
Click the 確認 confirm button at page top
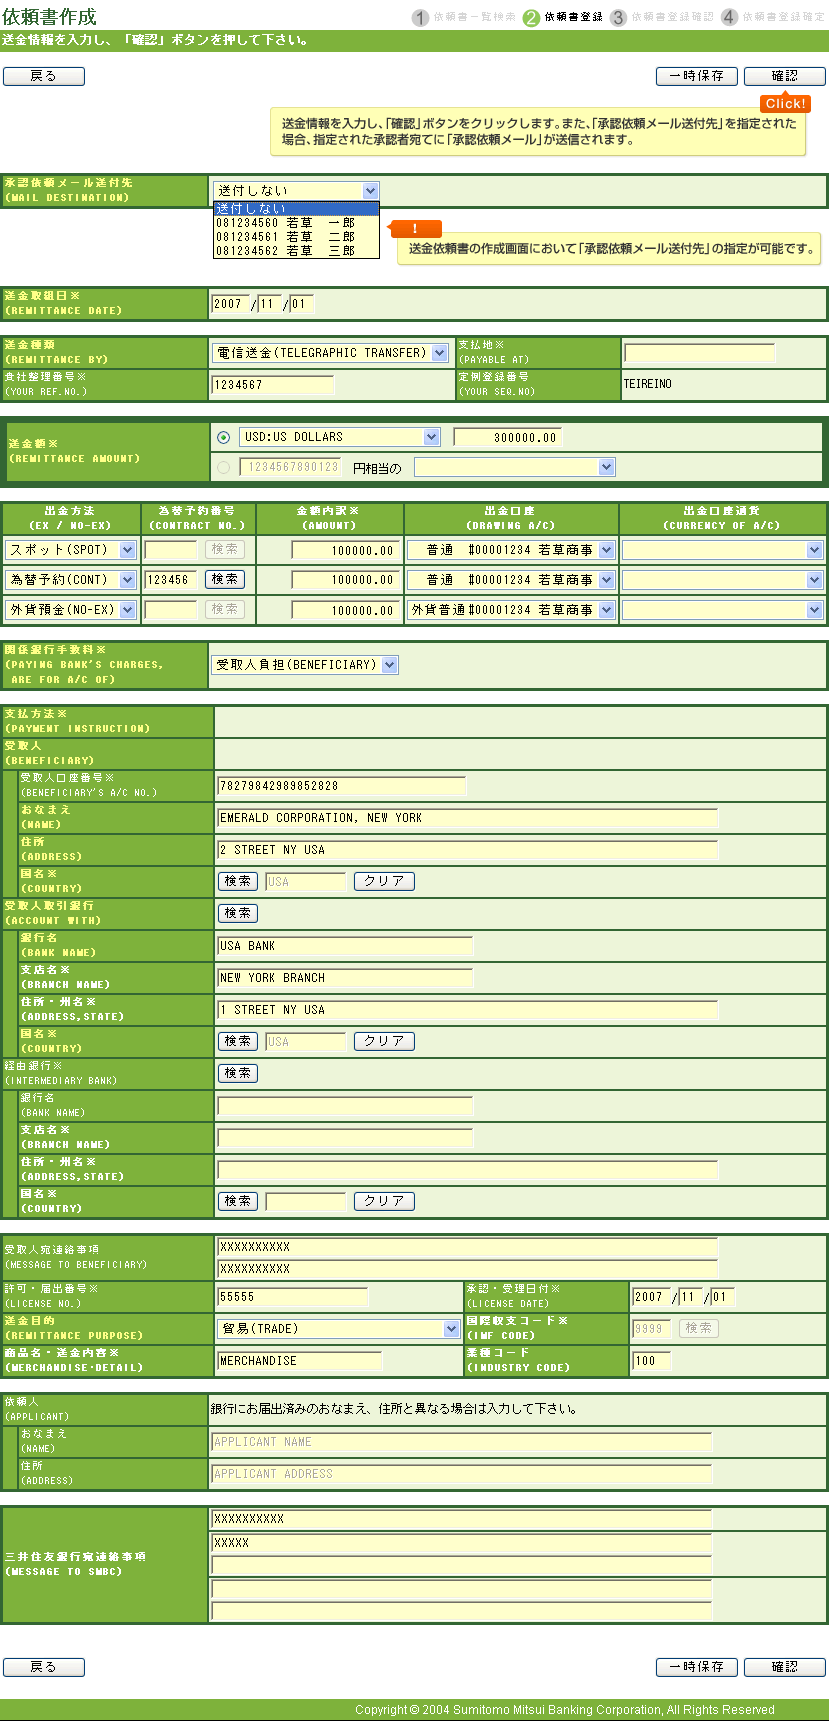click(x=785, y=76)
